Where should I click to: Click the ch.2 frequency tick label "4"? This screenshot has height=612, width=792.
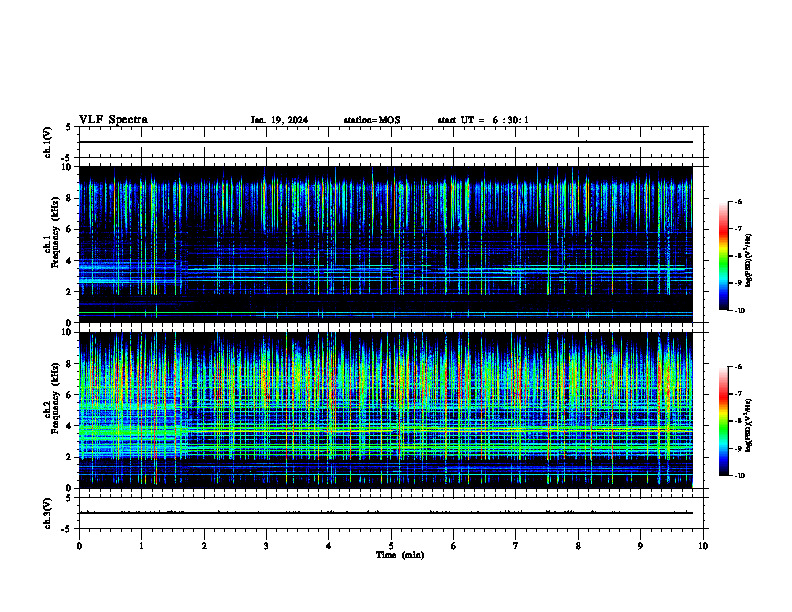69,426
